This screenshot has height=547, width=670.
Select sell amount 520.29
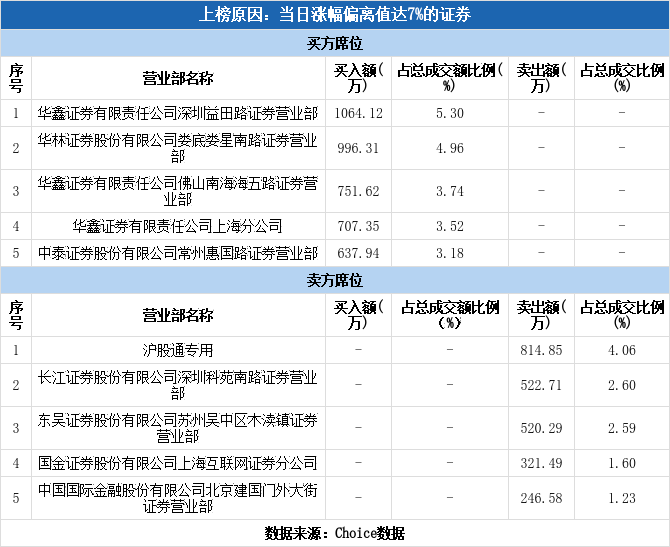[x=541, y=428]
